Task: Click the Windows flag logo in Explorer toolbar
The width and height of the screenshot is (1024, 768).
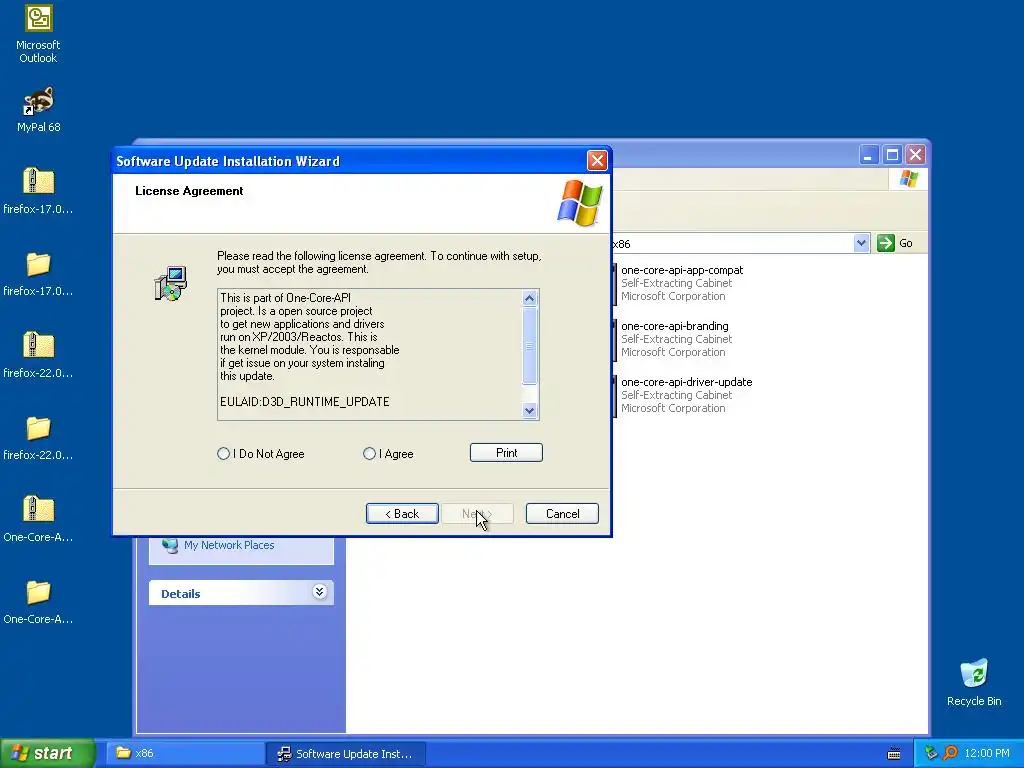Action: click(908, 178)
